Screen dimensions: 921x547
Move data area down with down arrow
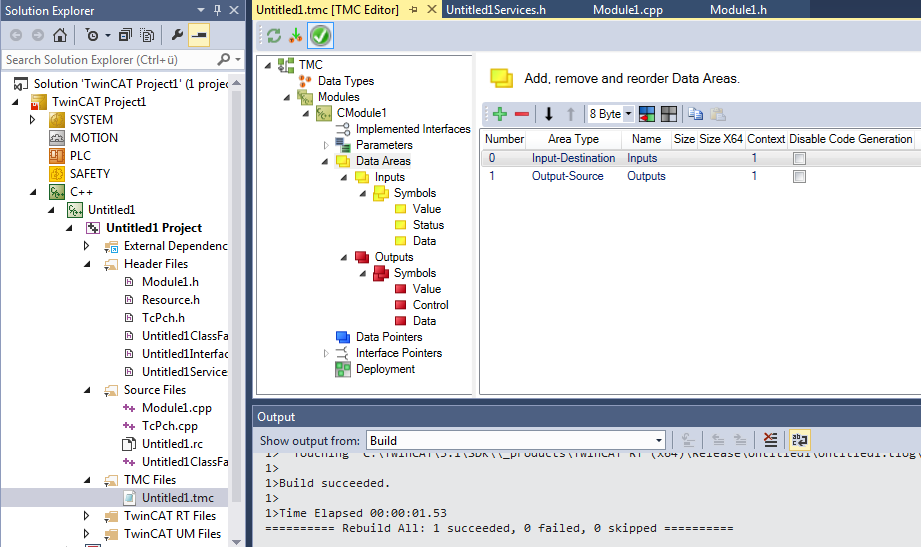pos(549,114)
